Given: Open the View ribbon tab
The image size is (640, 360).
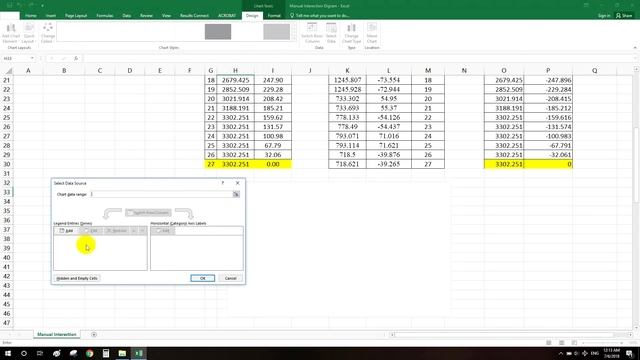Looking at the screenshot, I should pos(167,16).
